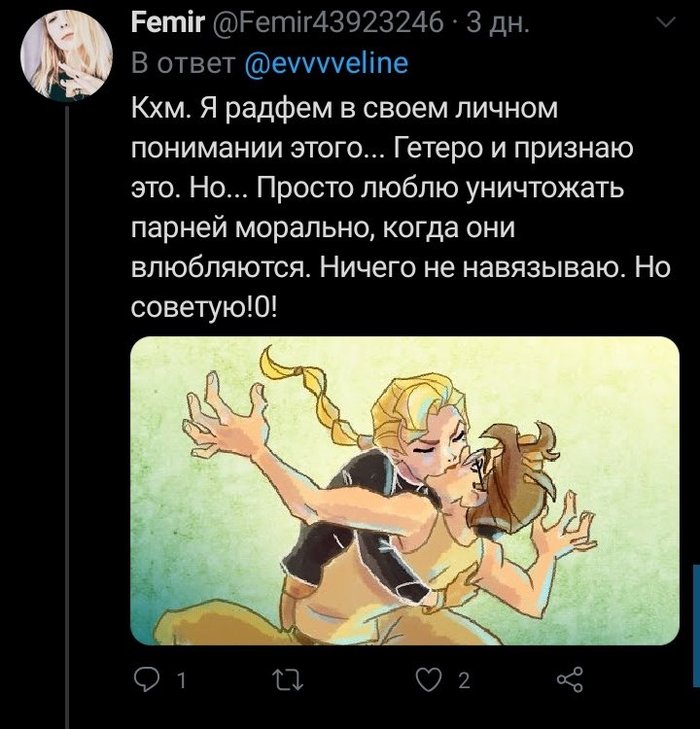Click the reply count number 1

pos(182,682)
